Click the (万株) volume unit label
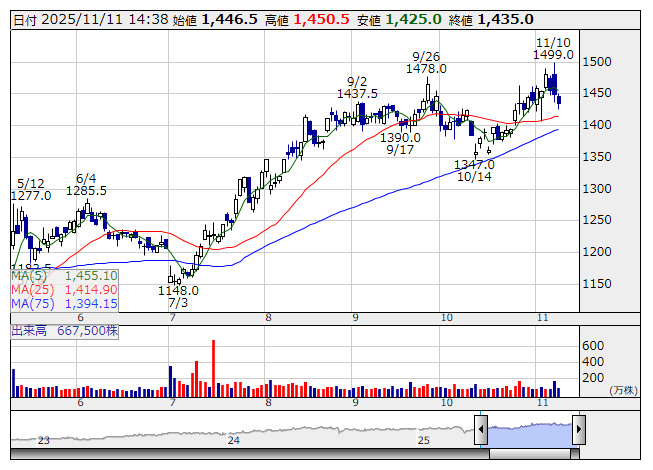Image resolution: width=653 pixels, height=470 pixels. point(623,390)
